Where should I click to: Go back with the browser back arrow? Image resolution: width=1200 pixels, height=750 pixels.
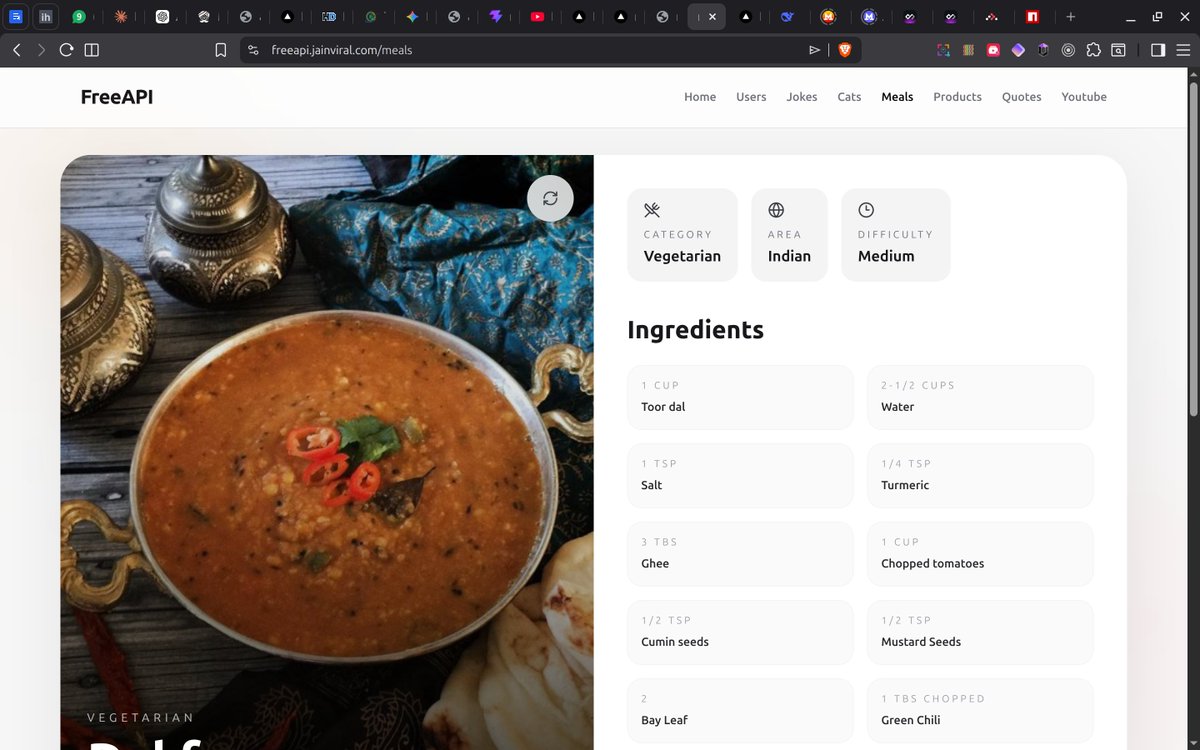[x=16, y=50]
